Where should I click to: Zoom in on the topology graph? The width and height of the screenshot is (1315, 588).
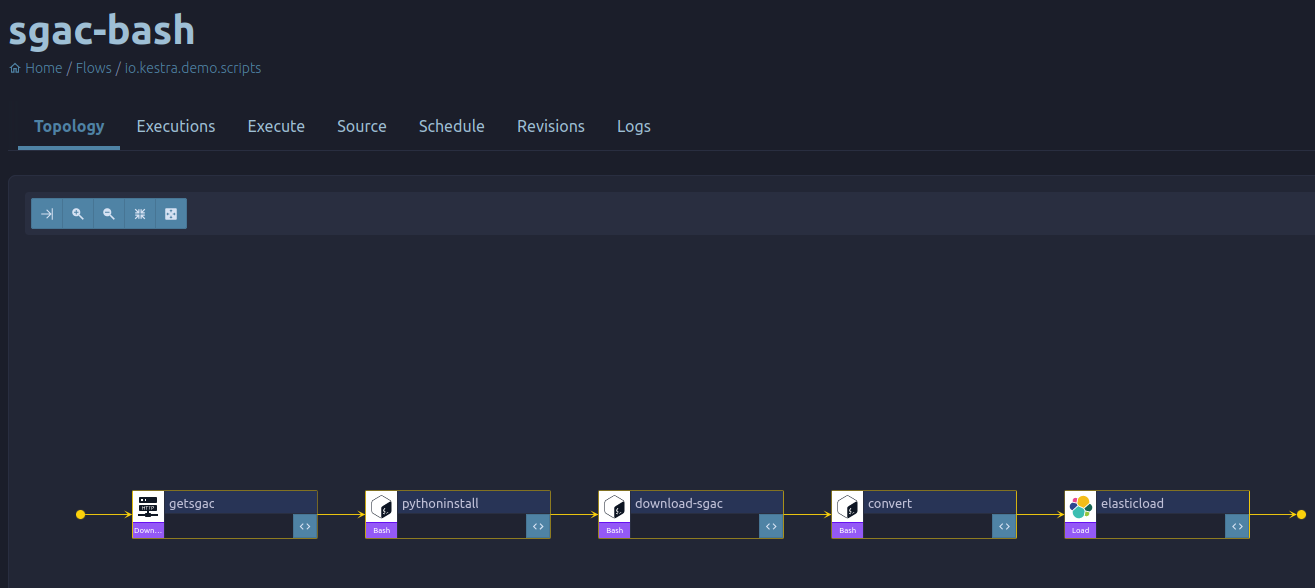(x=78, y=214)
